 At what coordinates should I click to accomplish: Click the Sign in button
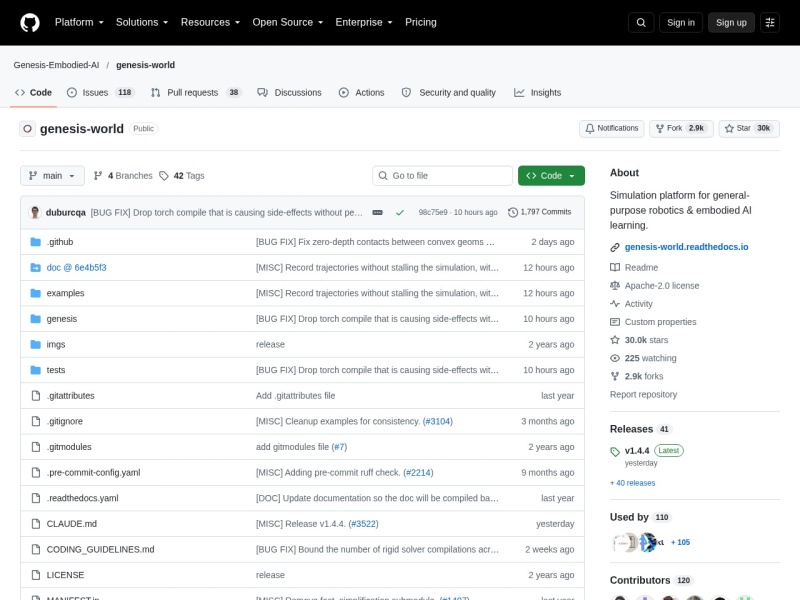point(681,22)
